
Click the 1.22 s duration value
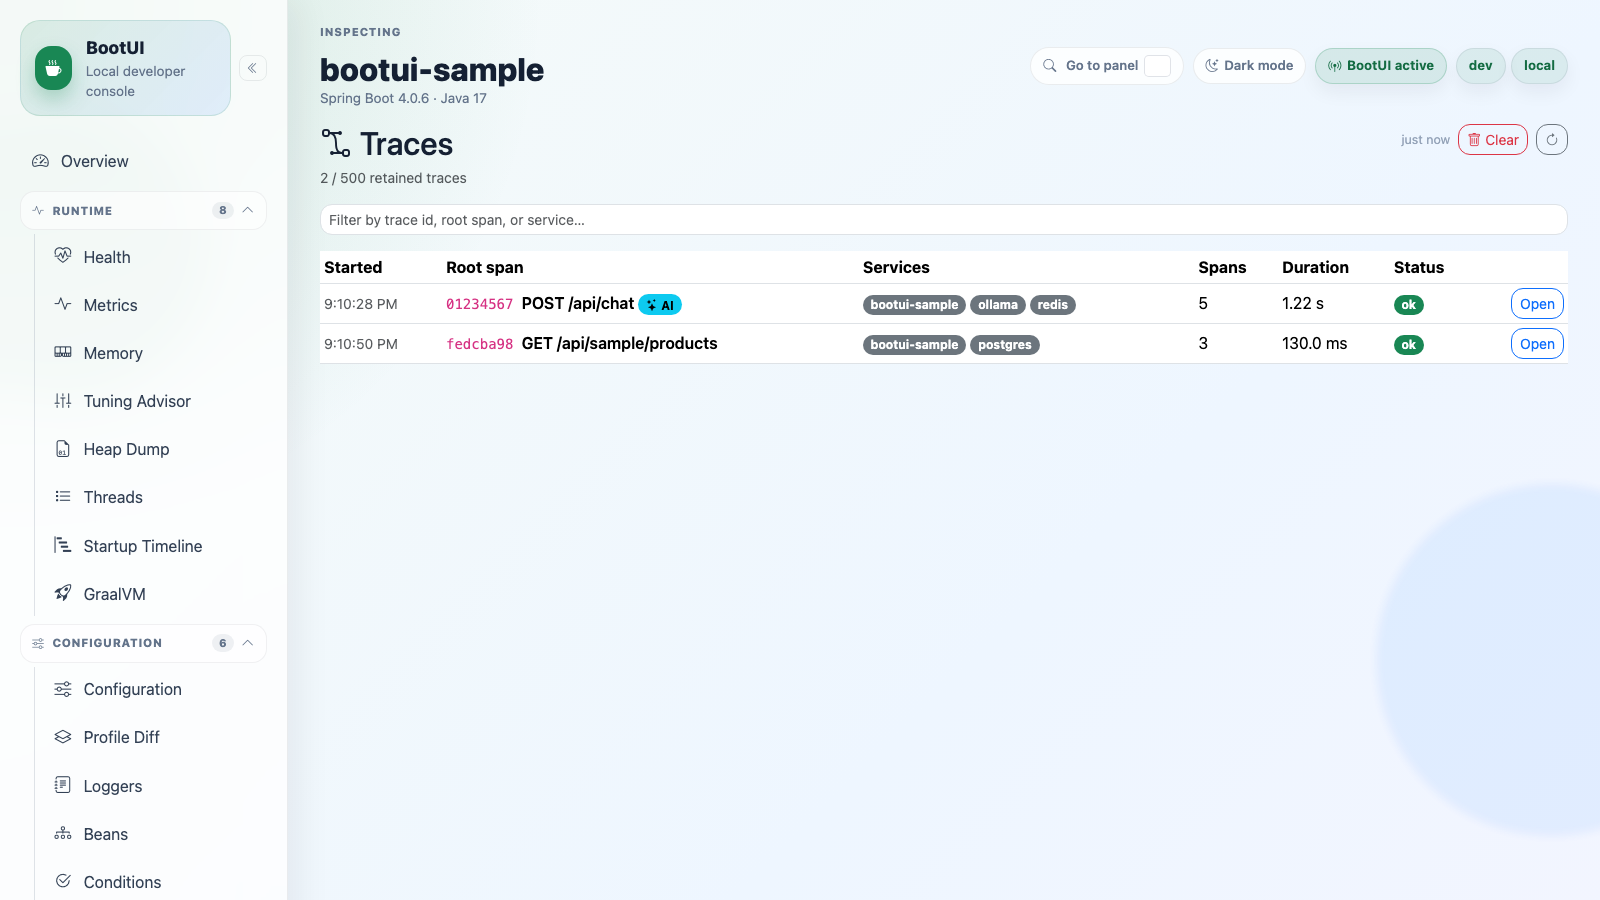(x=1302, y=303)
